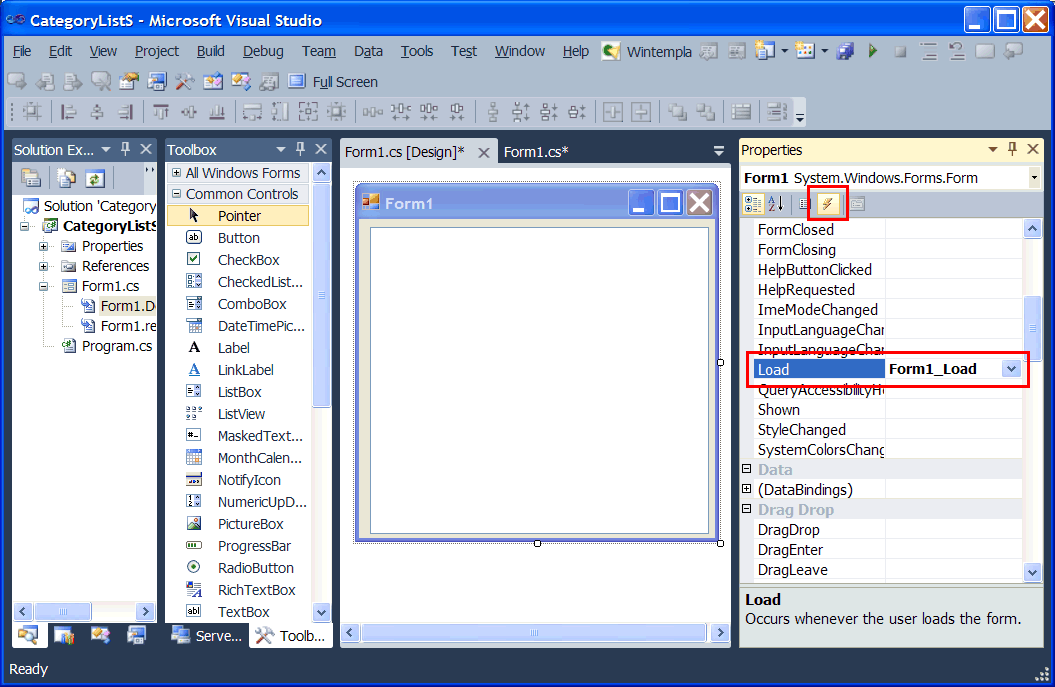Select the FormClosing event row

pyautogui.click(x=887, y=250)
